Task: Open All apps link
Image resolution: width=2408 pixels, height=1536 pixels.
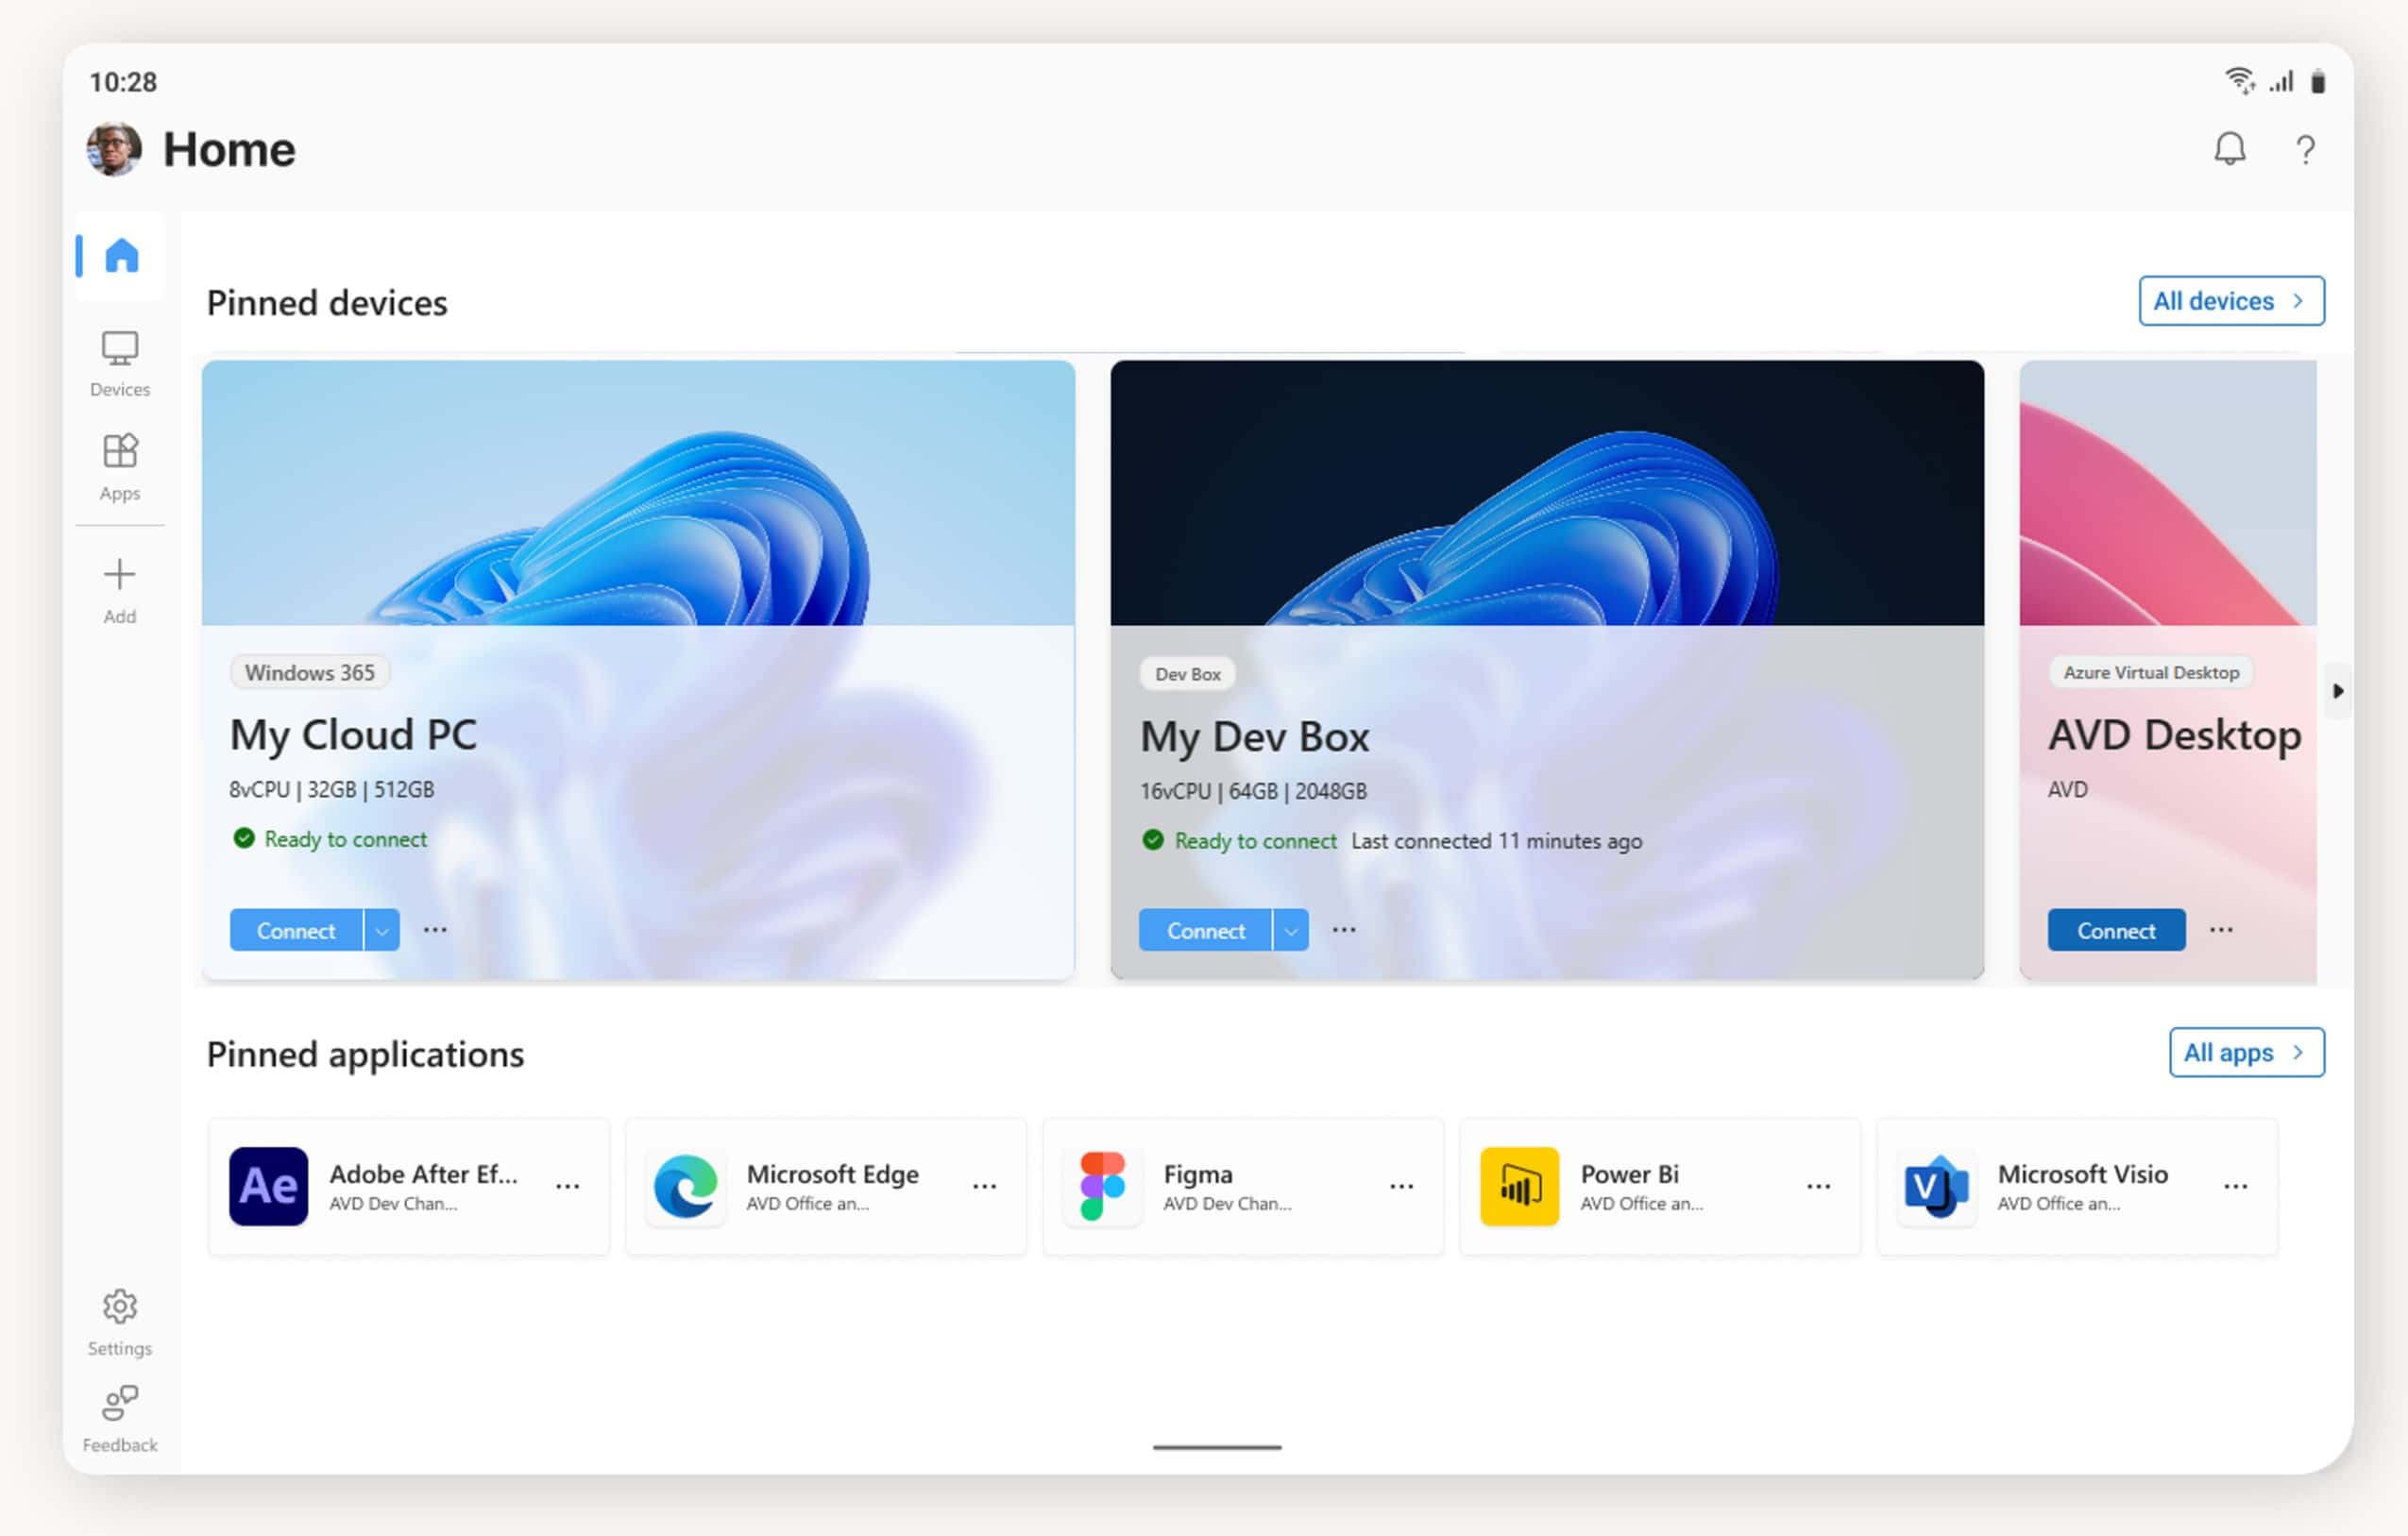Action: click(x=2248, y=1052)
